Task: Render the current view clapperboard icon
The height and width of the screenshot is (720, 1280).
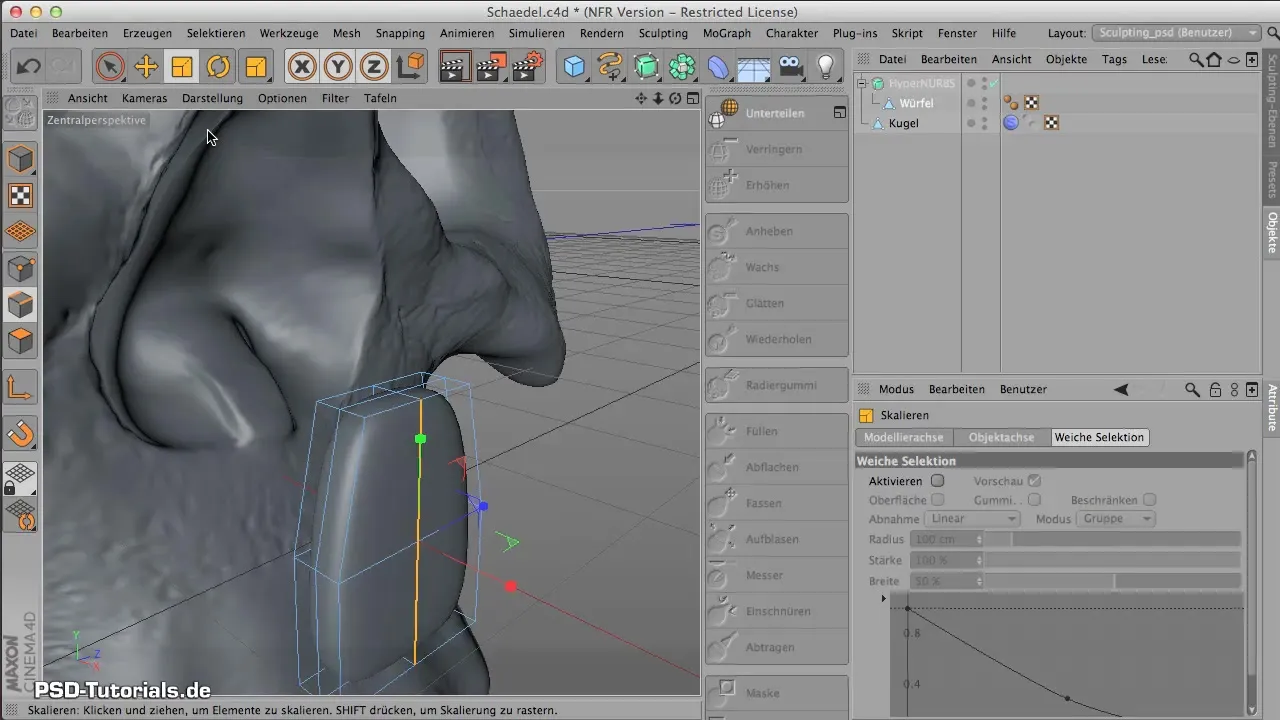Action: pos(455,67)
